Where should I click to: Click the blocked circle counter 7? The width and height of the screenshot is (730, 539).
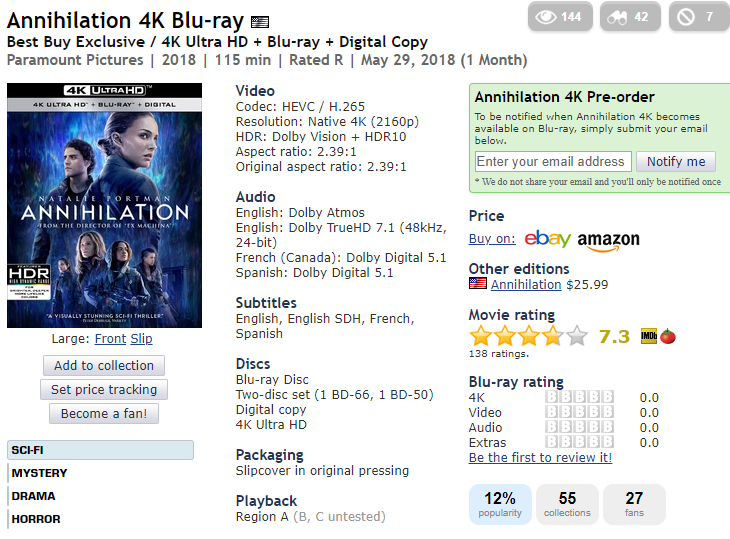698,16
